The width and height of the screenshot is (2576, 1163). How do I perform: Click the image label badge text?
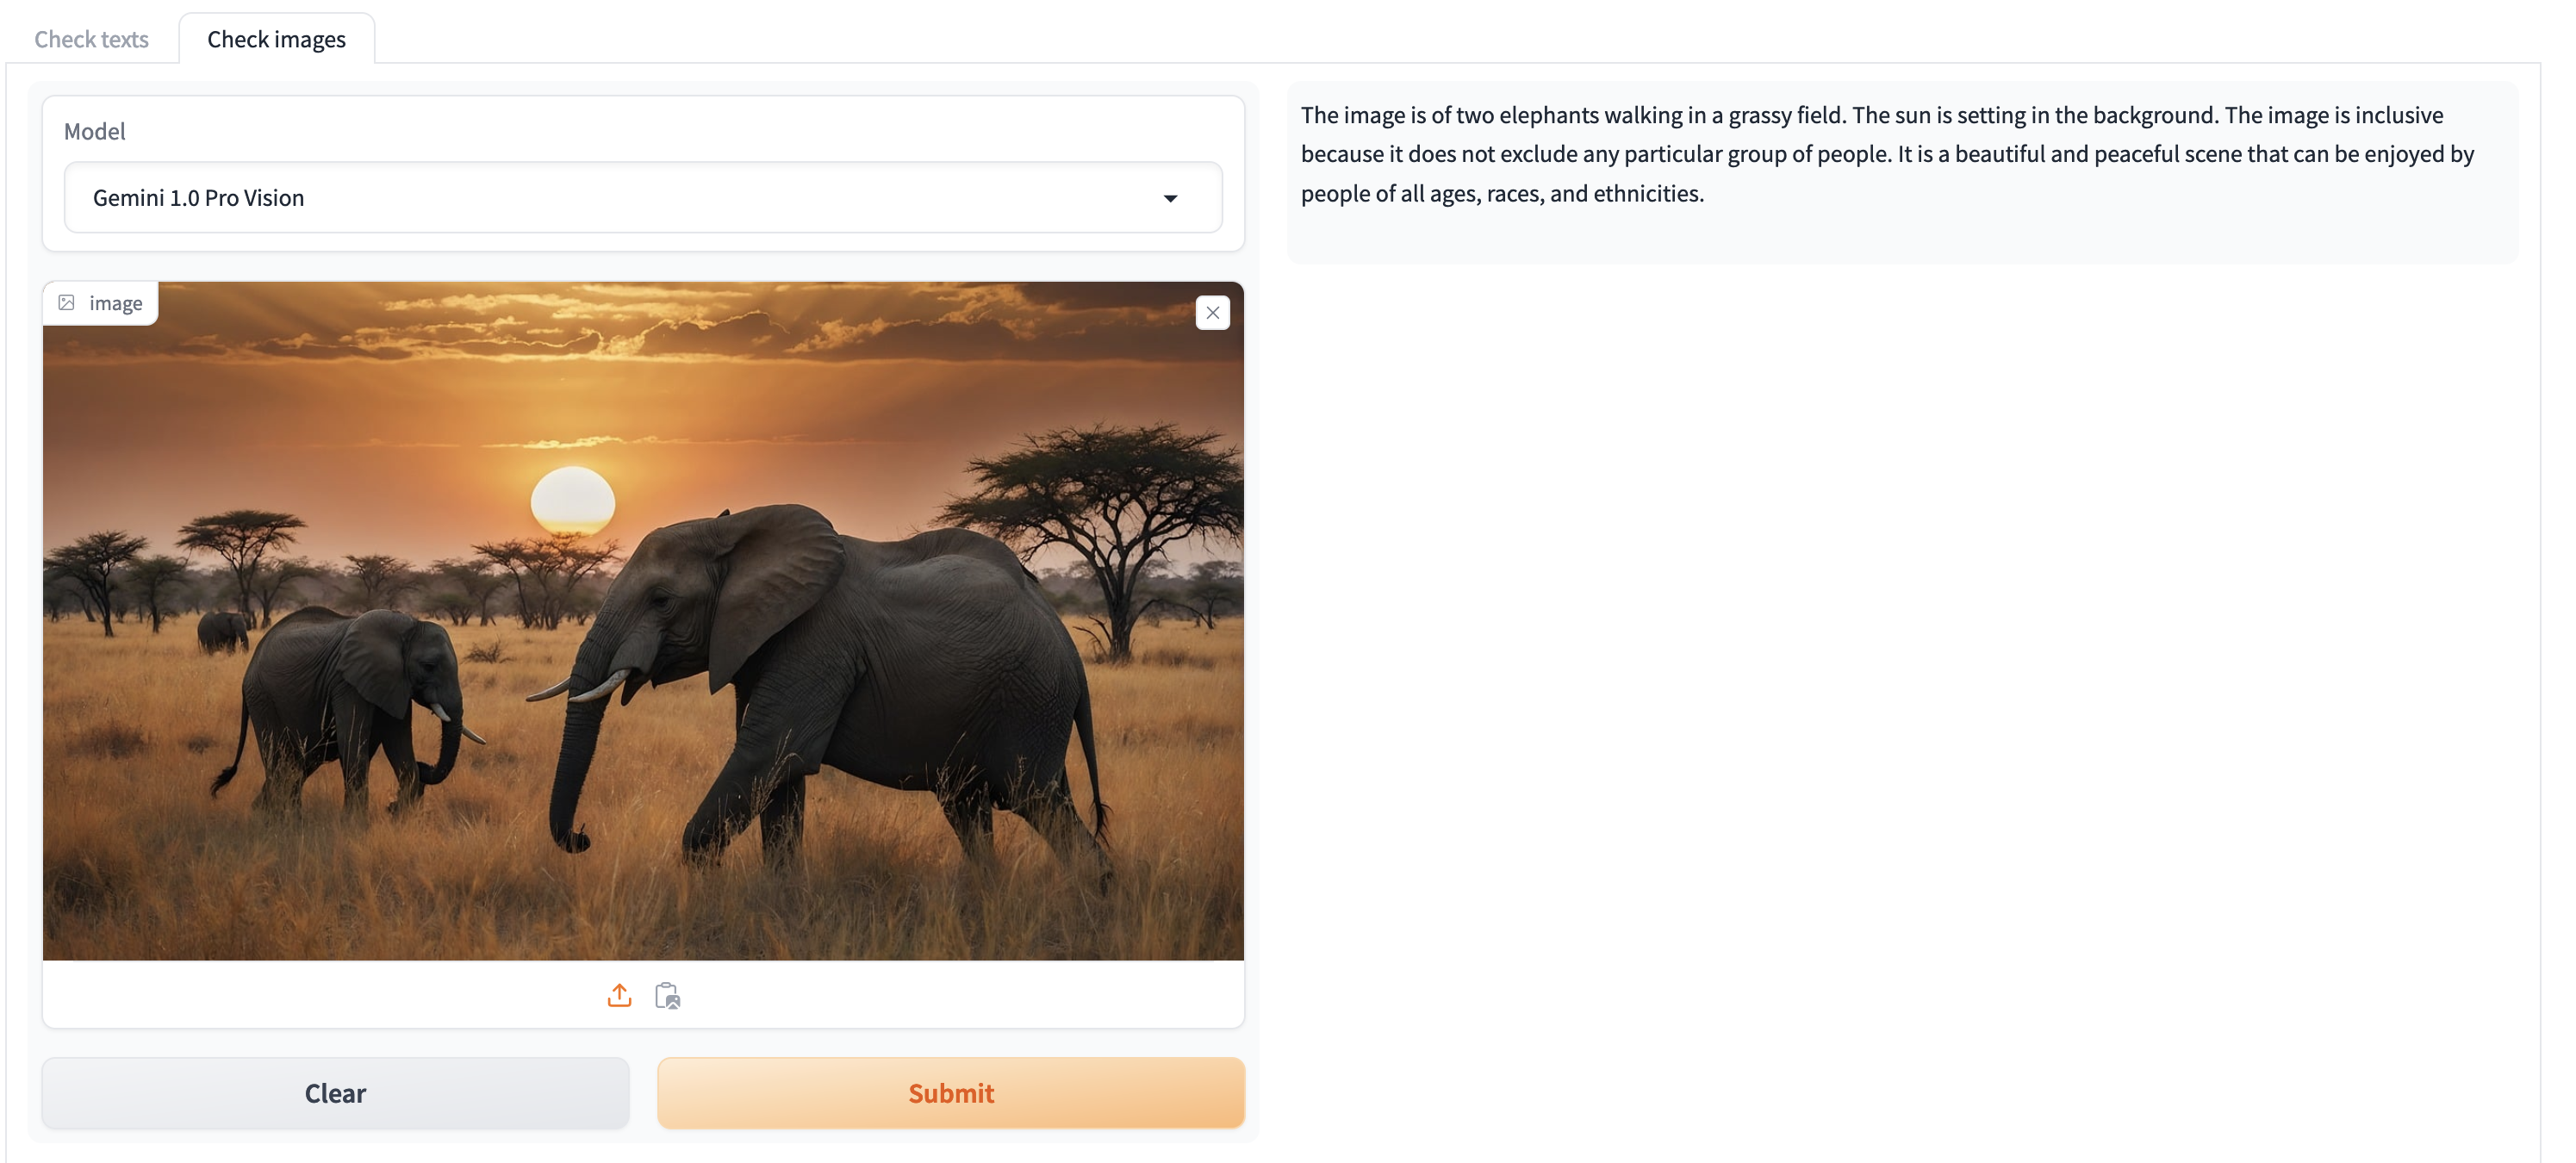click(116, 303)
